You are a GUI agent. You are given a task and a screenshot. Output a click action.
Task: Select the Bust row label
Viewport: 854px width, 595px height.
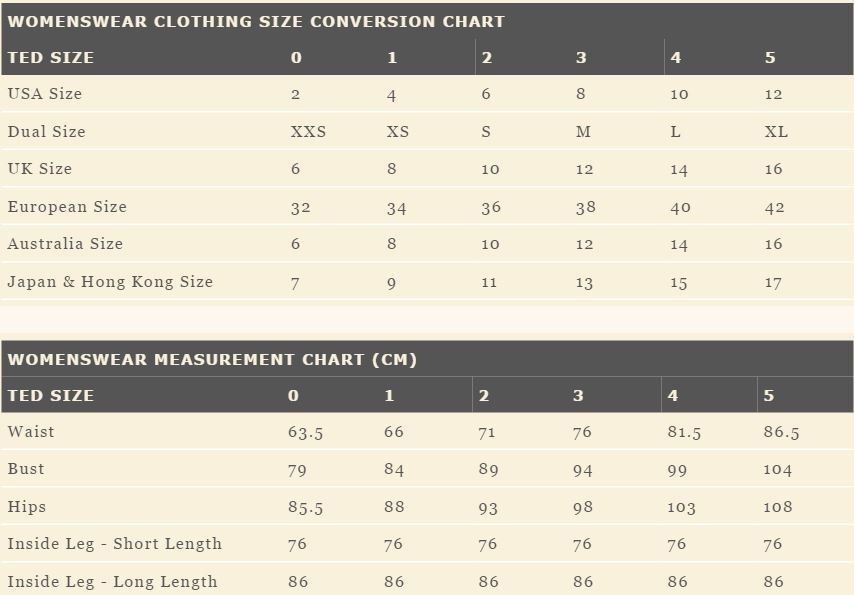[x=26, y=469]
